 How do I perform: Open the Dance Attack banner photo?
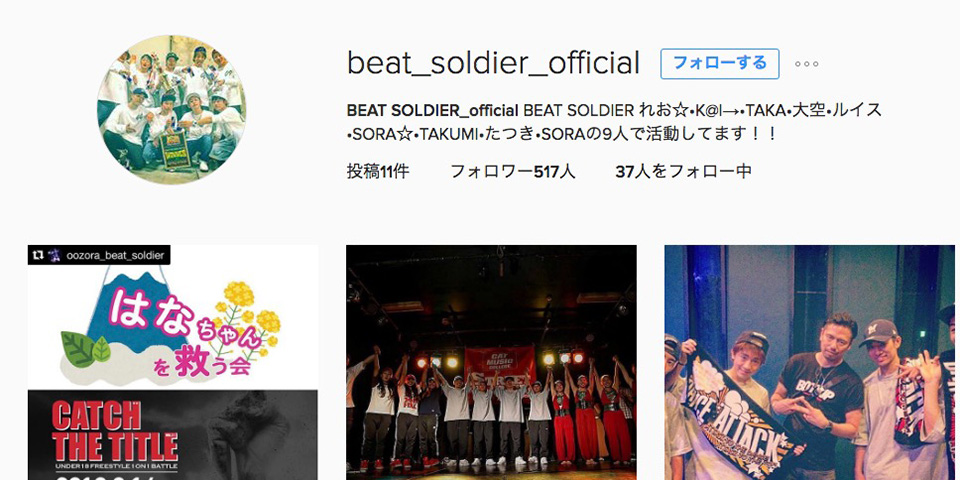(809, 362)
